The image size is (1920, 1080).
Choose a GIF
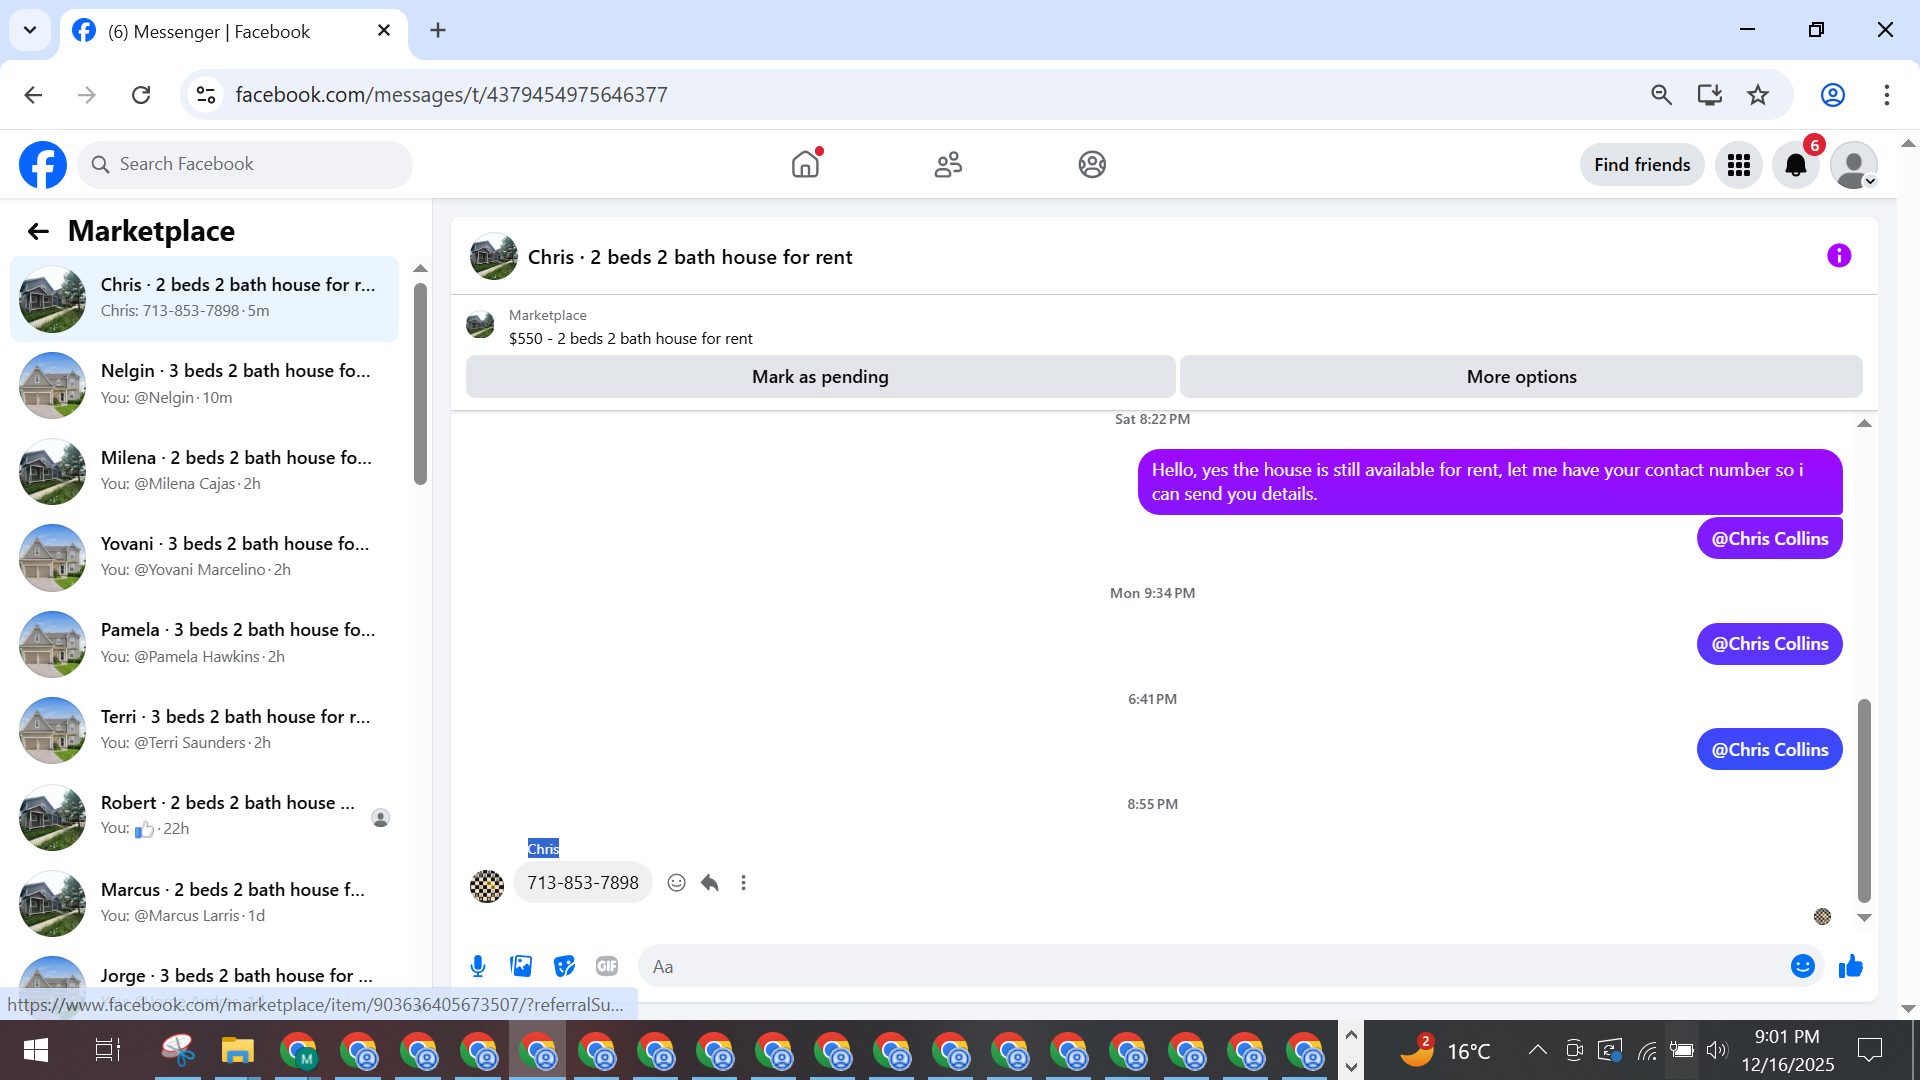pos(607,966)
